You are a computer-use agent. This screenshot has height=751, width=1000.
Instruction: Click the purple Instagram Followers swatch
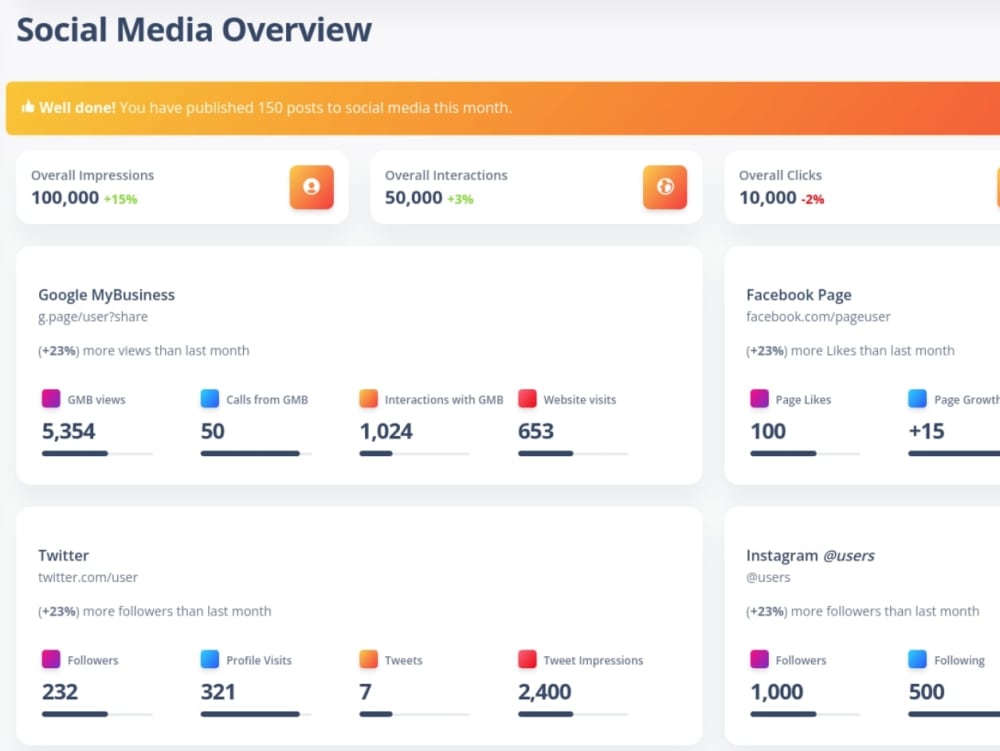point(759,659)
